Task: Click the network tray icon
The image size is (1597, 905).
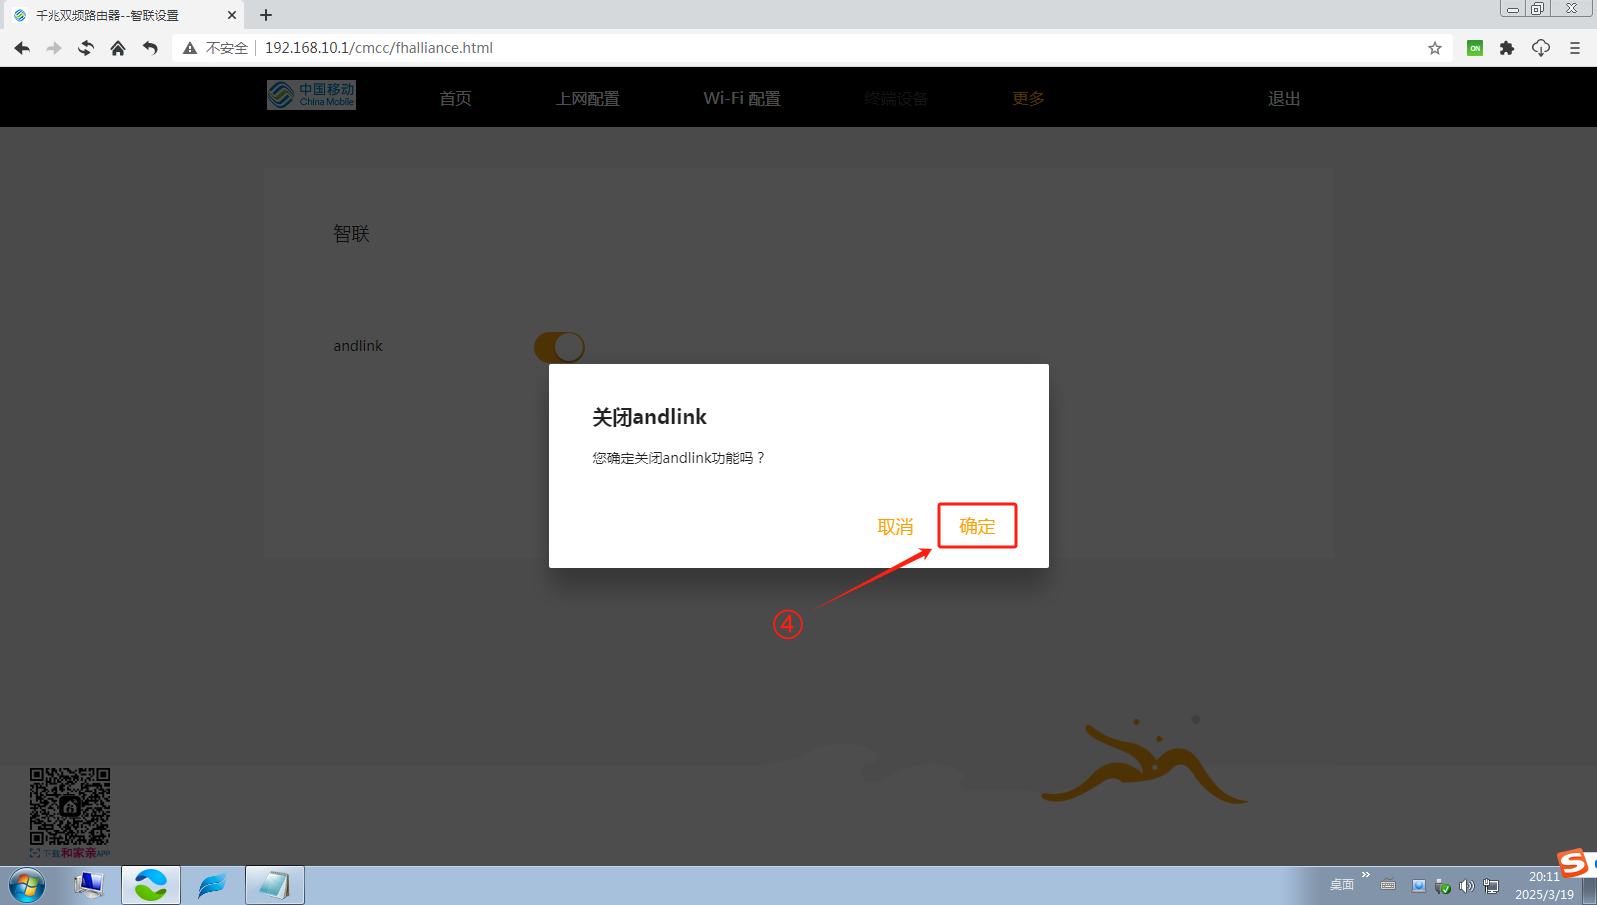Action: [1491, 886]
